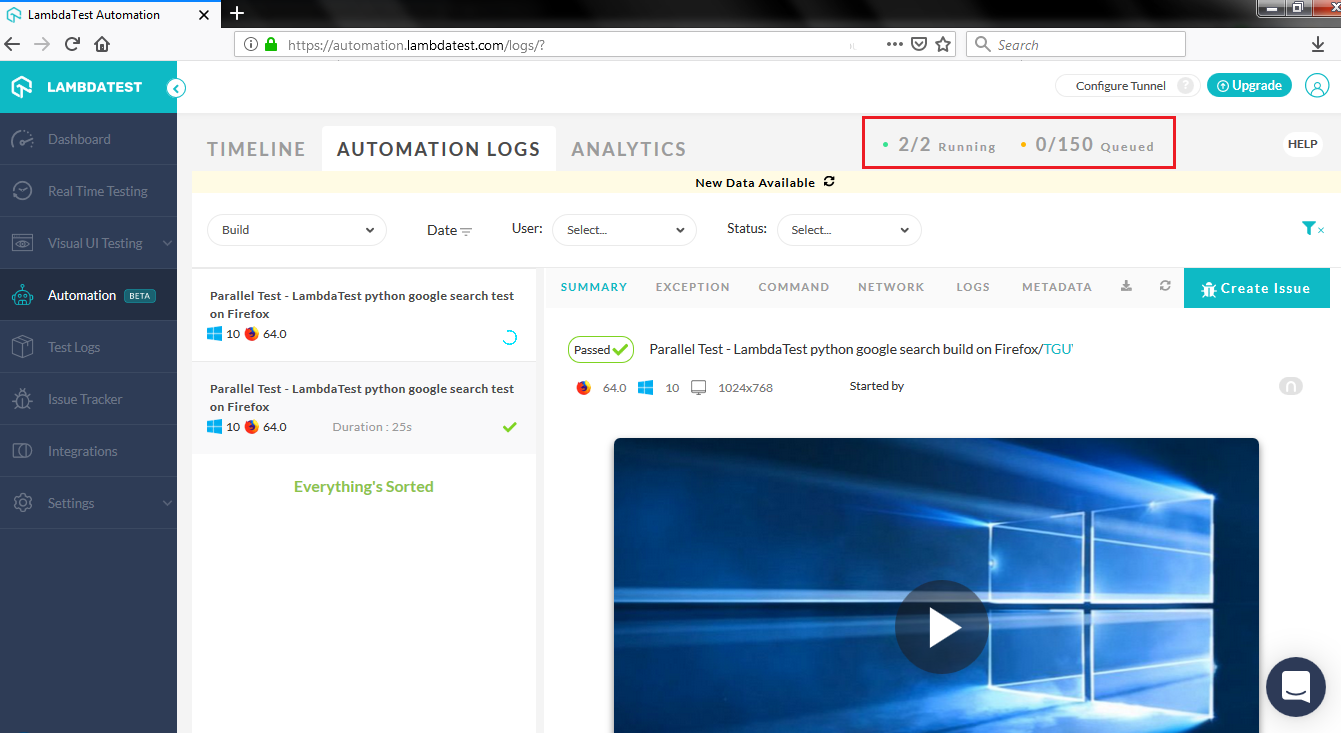Refresh test details icon next to download
1341x733 pixels.
[x=1165, y=286]
